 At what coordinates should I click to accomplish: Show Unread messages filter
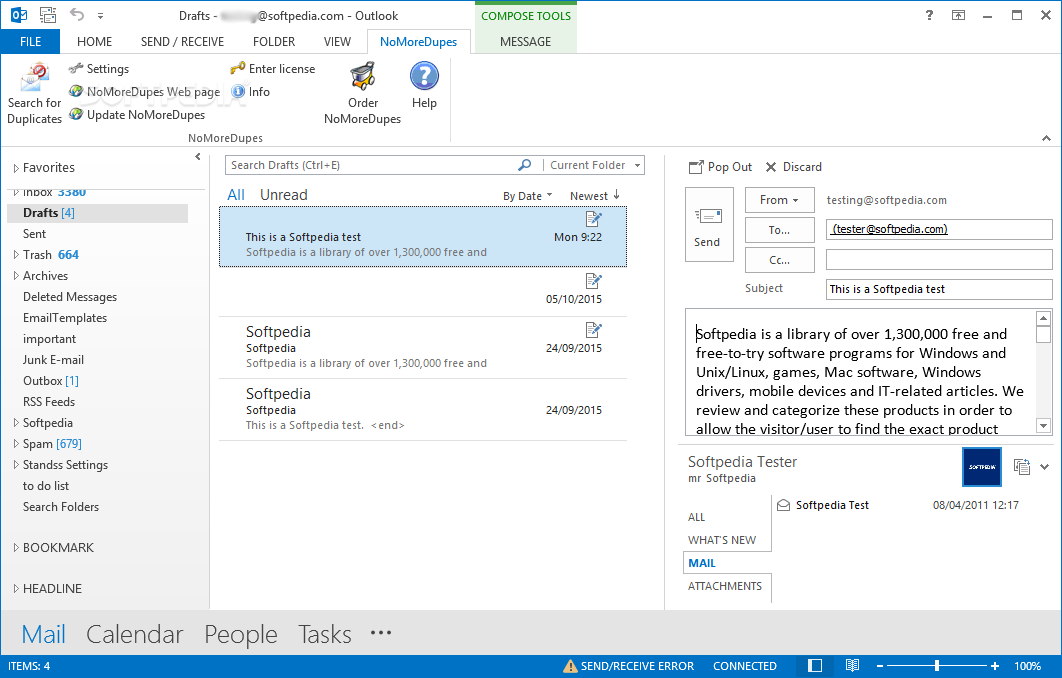(284, 195)
